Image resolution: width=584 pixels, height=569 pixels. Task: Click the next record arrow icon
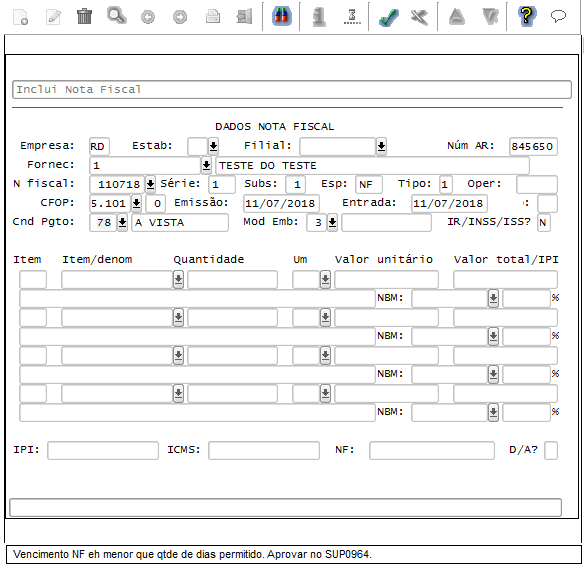point(180,17)
